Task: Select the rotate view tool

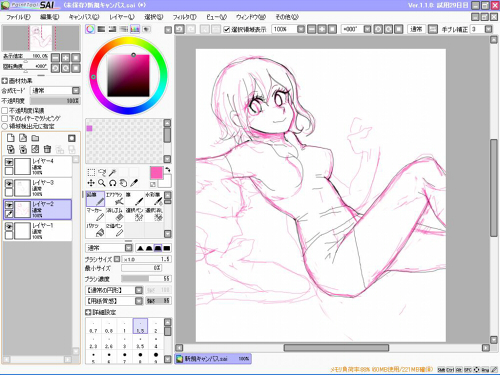Action: click(x=113, y=183)
